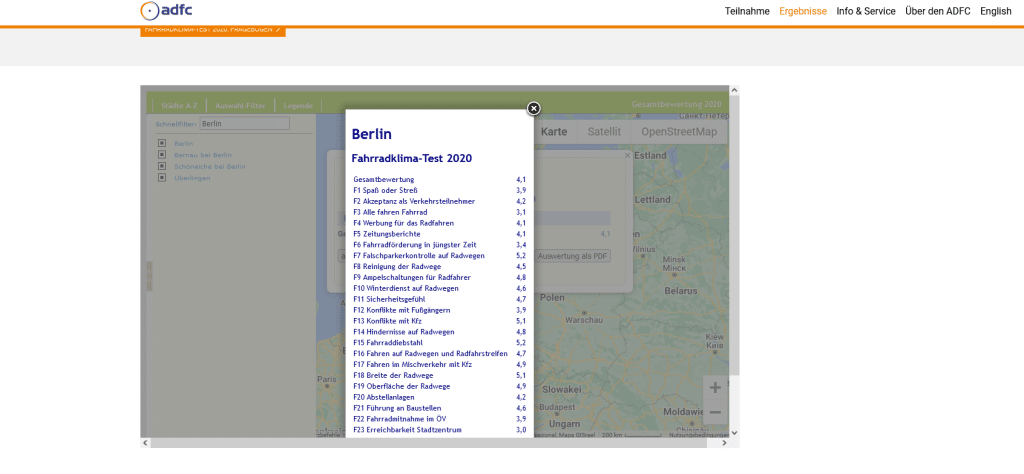Click F13 Konflikte mit Kfz row
Viewport: 1024px width, 474px height.
pos(440,321)
